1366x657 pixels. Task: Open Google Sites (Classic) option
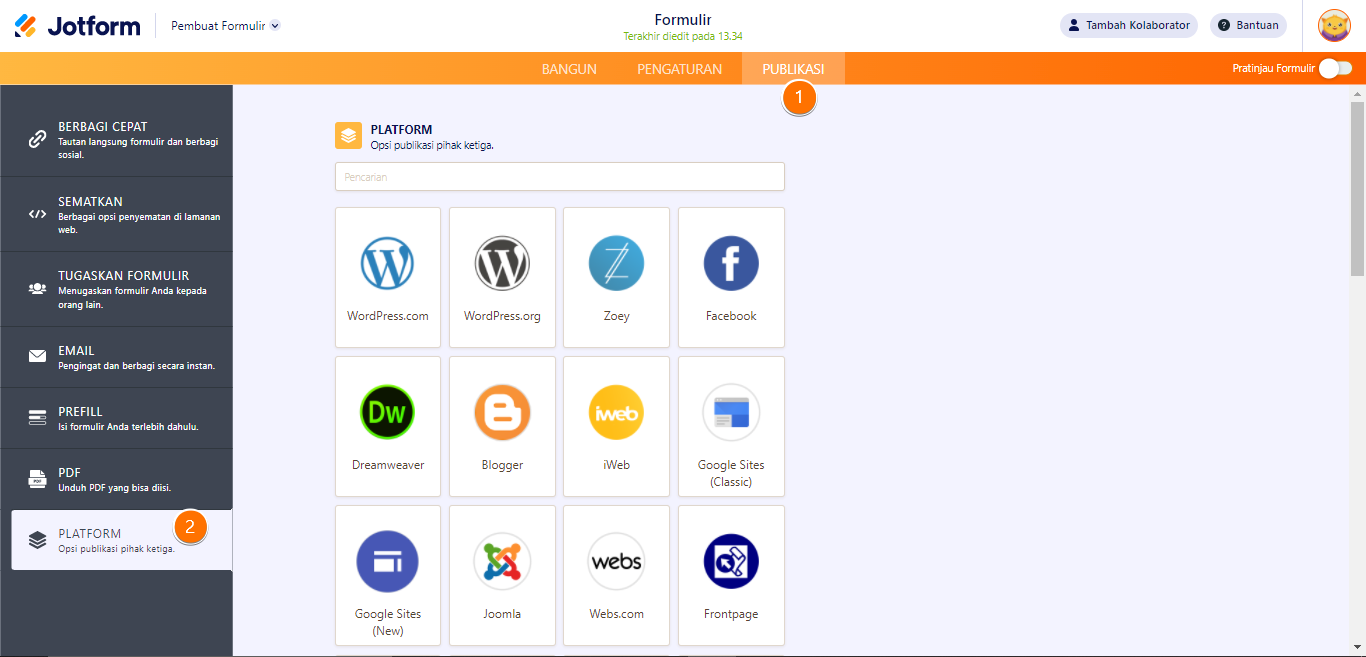tap(731, 426)
